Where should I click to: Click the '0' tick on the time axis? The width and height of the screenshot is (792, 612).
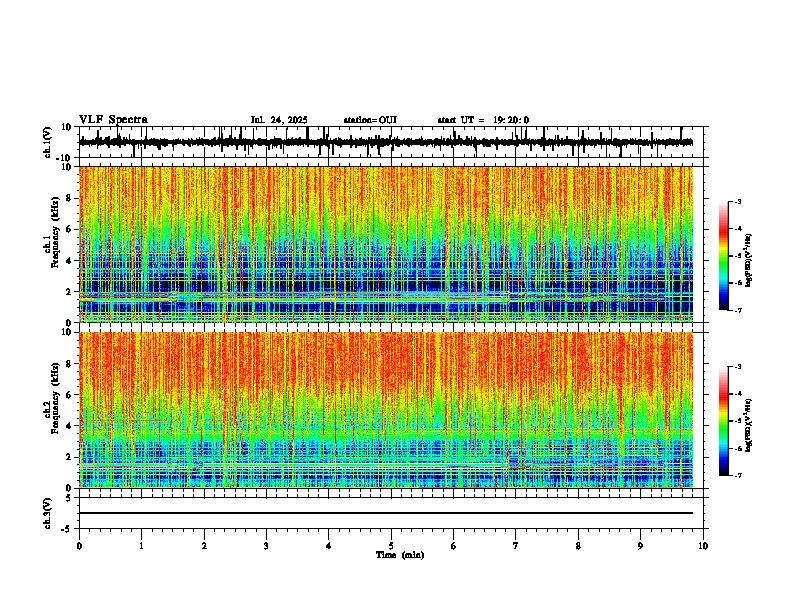point(79,546)
